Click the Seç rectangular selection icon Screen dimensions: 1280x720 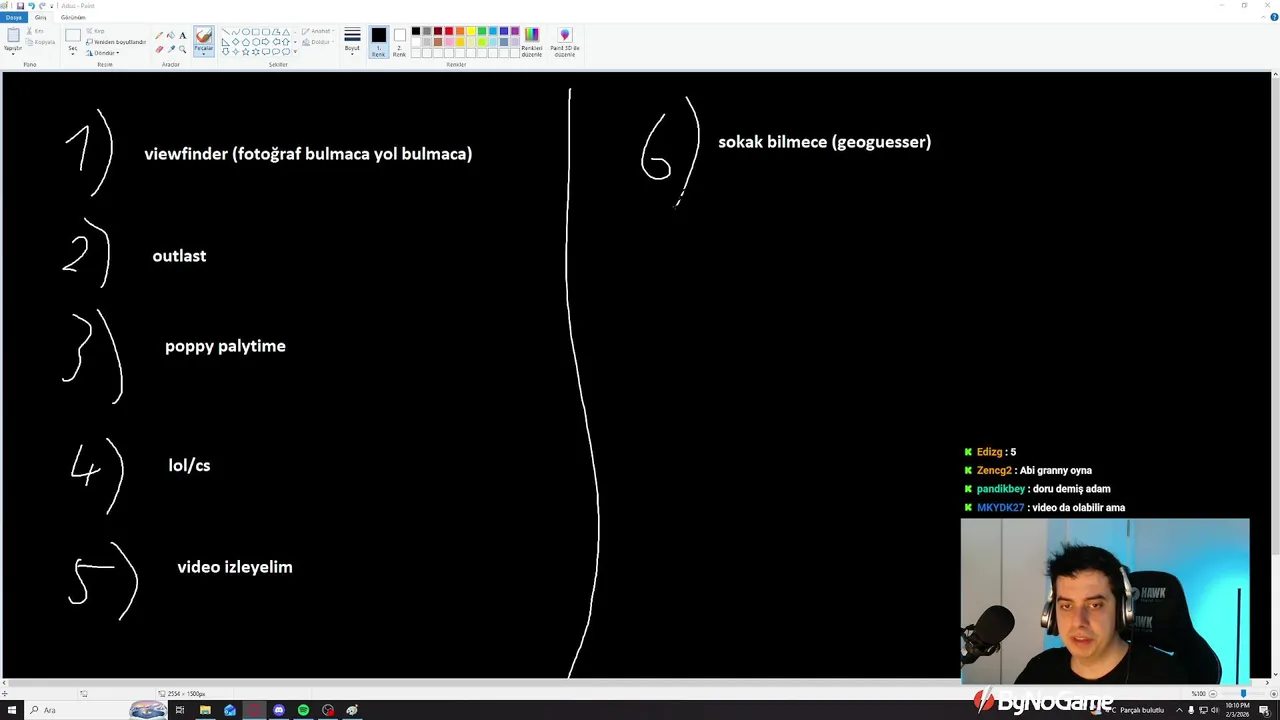(x=73, y=35)
